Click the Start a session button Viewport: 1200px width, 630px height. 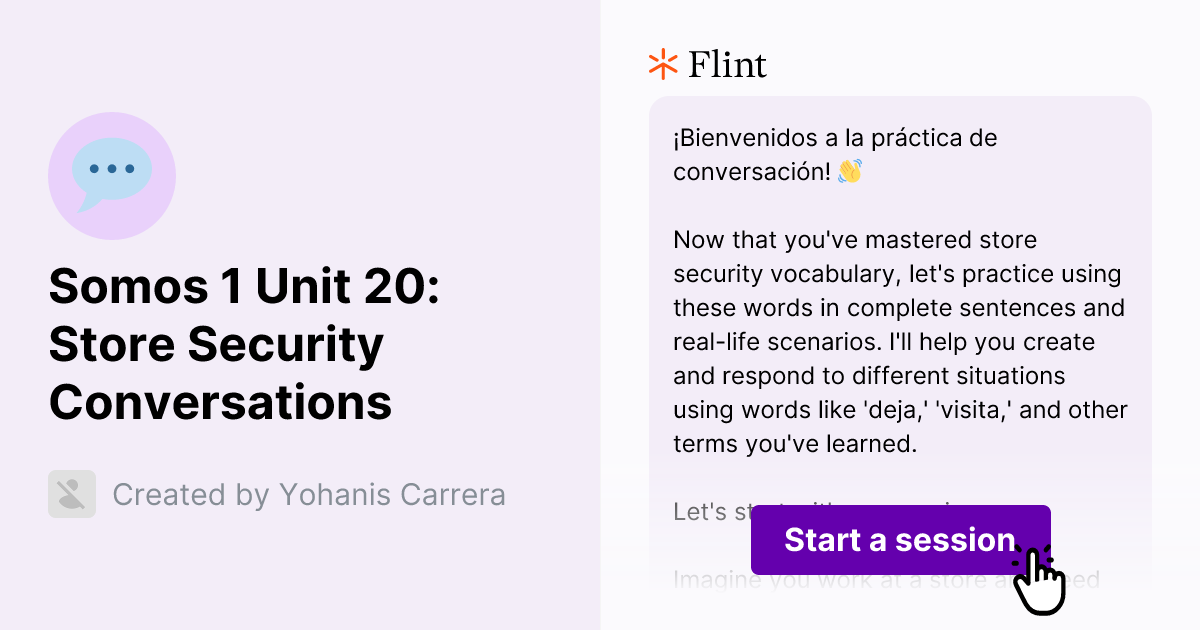click(x=900, y=540)
